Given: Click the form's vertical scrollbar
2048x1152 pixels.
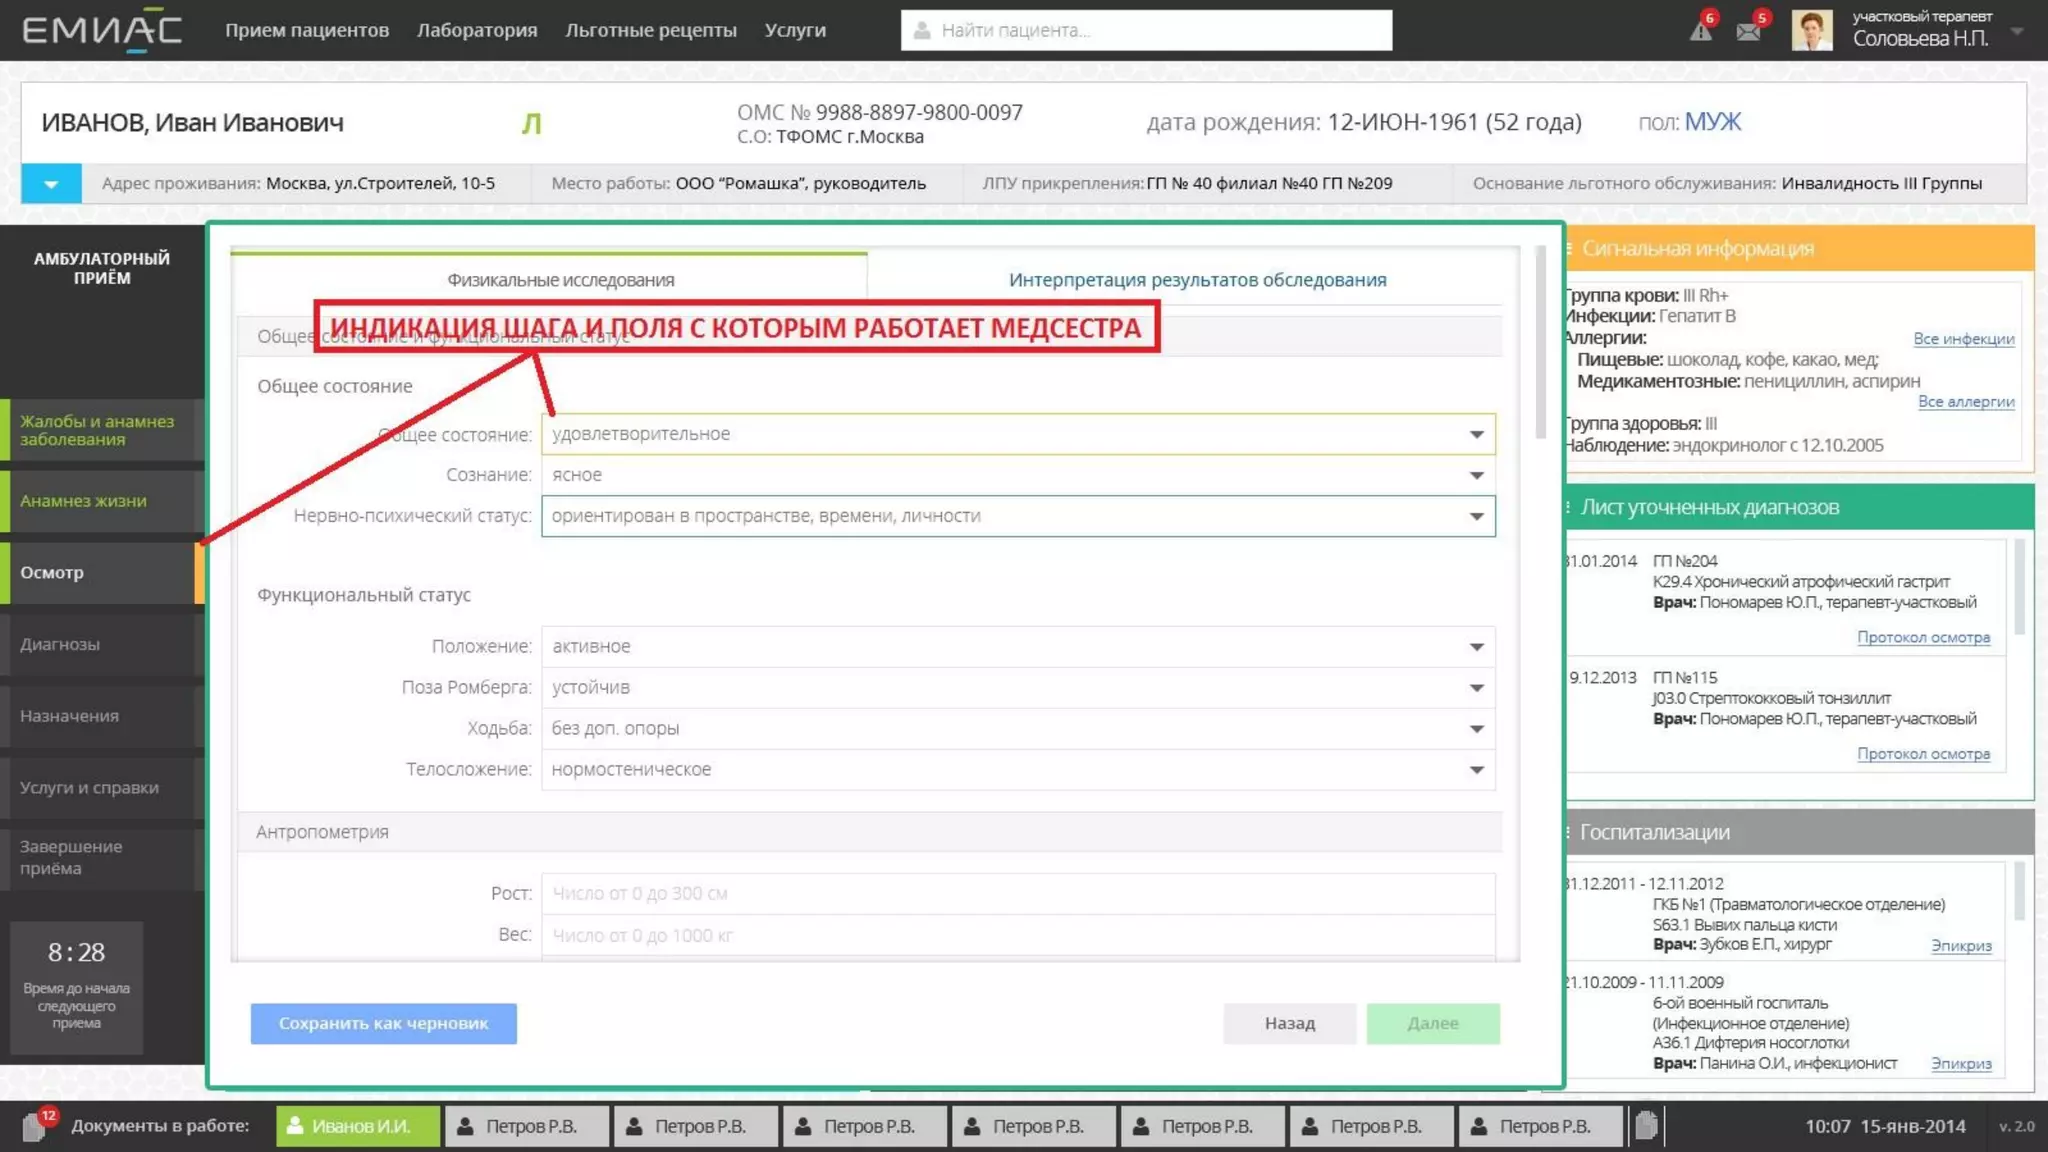Looking at the screenshot, I should coord(1540,340).
